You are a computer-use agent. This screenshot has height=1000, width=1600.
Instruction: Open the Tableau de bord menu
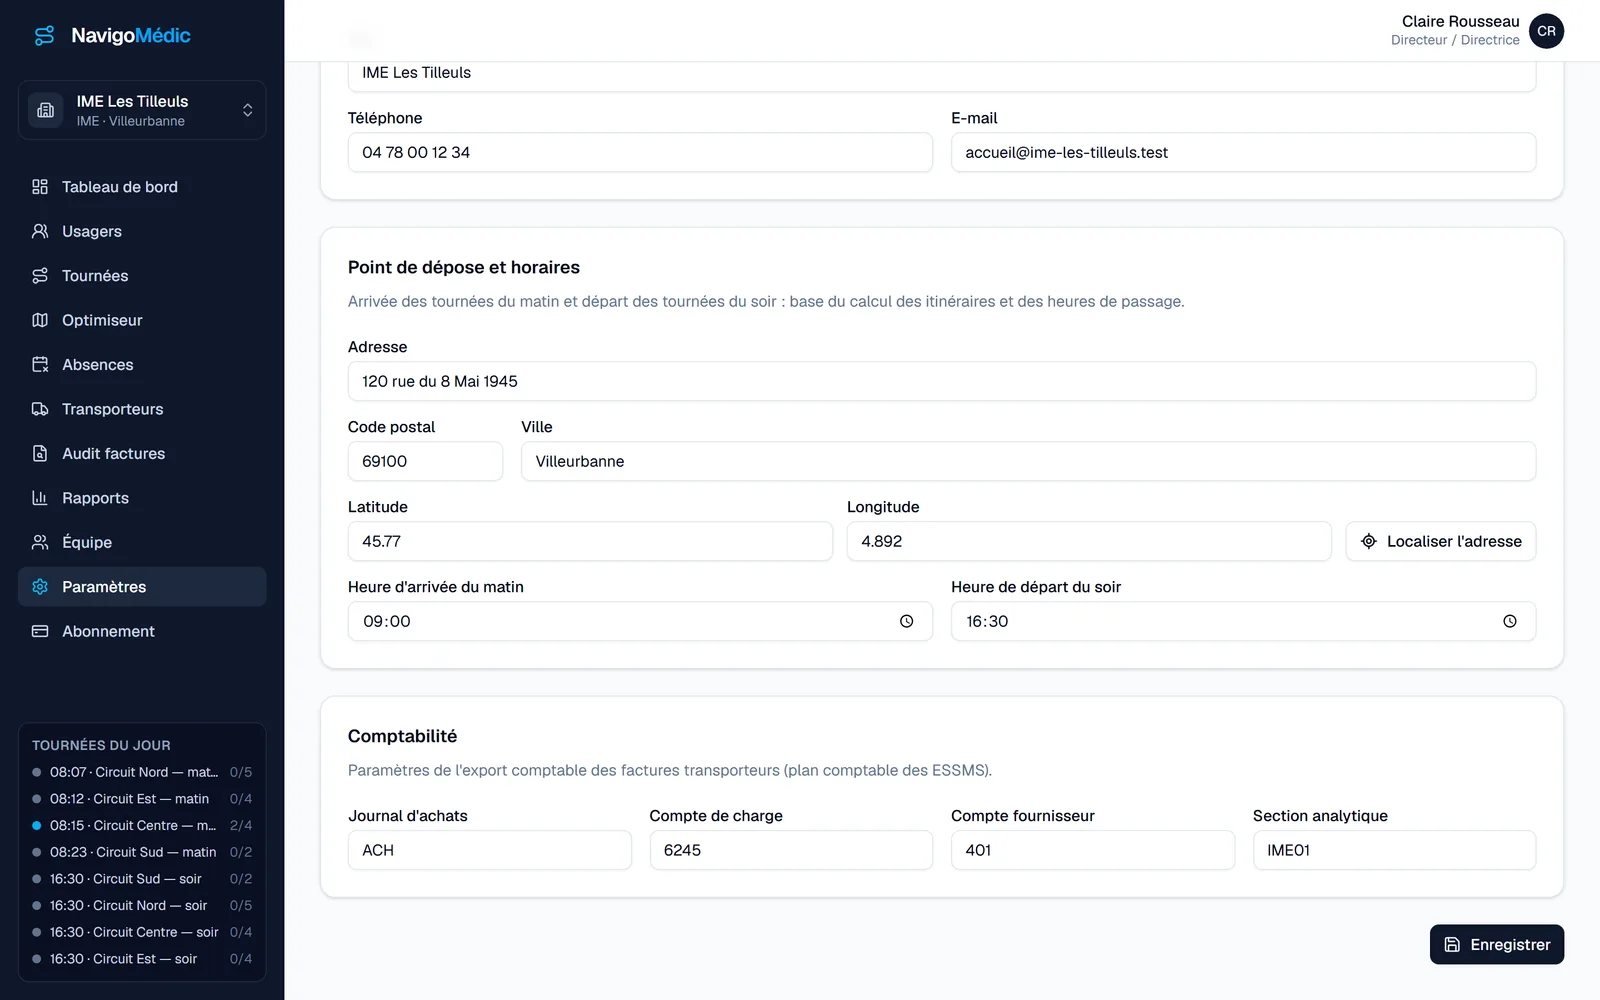(x=142, y=187)
